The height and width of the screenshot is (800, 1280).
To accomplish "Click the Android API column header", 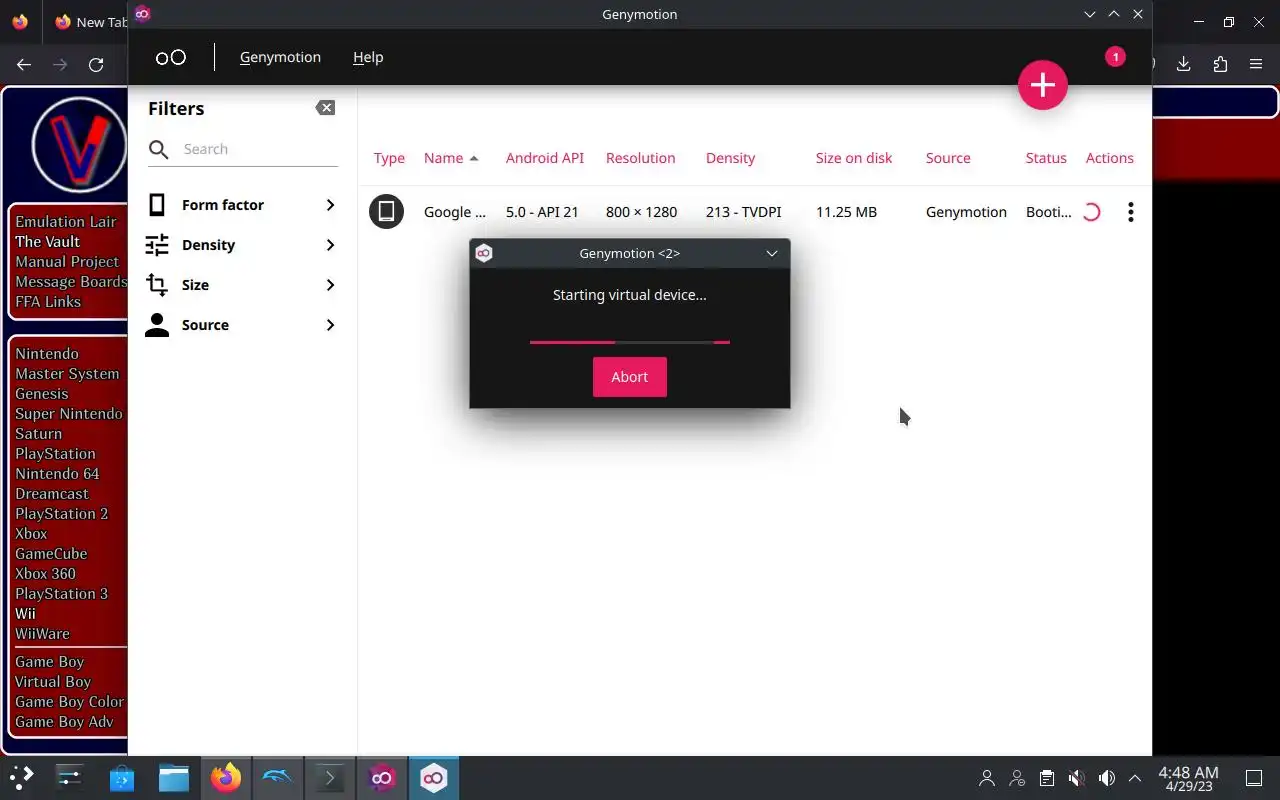I will [x=545, y=158].
